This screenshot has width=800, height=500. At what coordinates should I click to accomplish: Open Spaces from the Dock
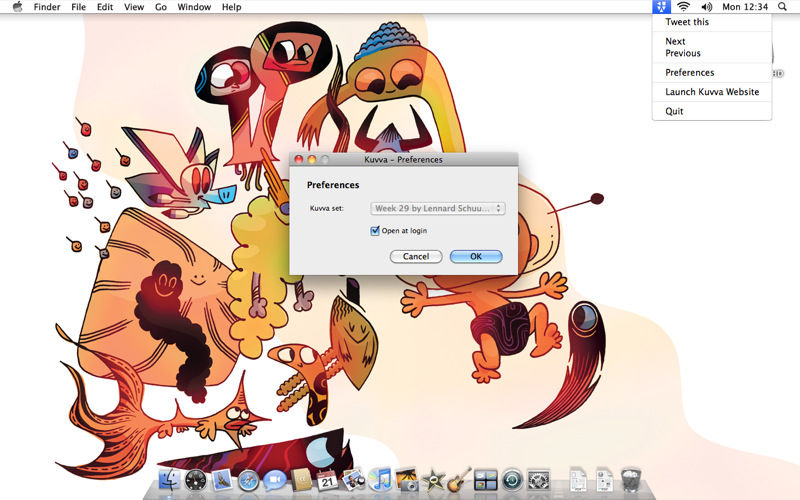[x=486, y=480]
